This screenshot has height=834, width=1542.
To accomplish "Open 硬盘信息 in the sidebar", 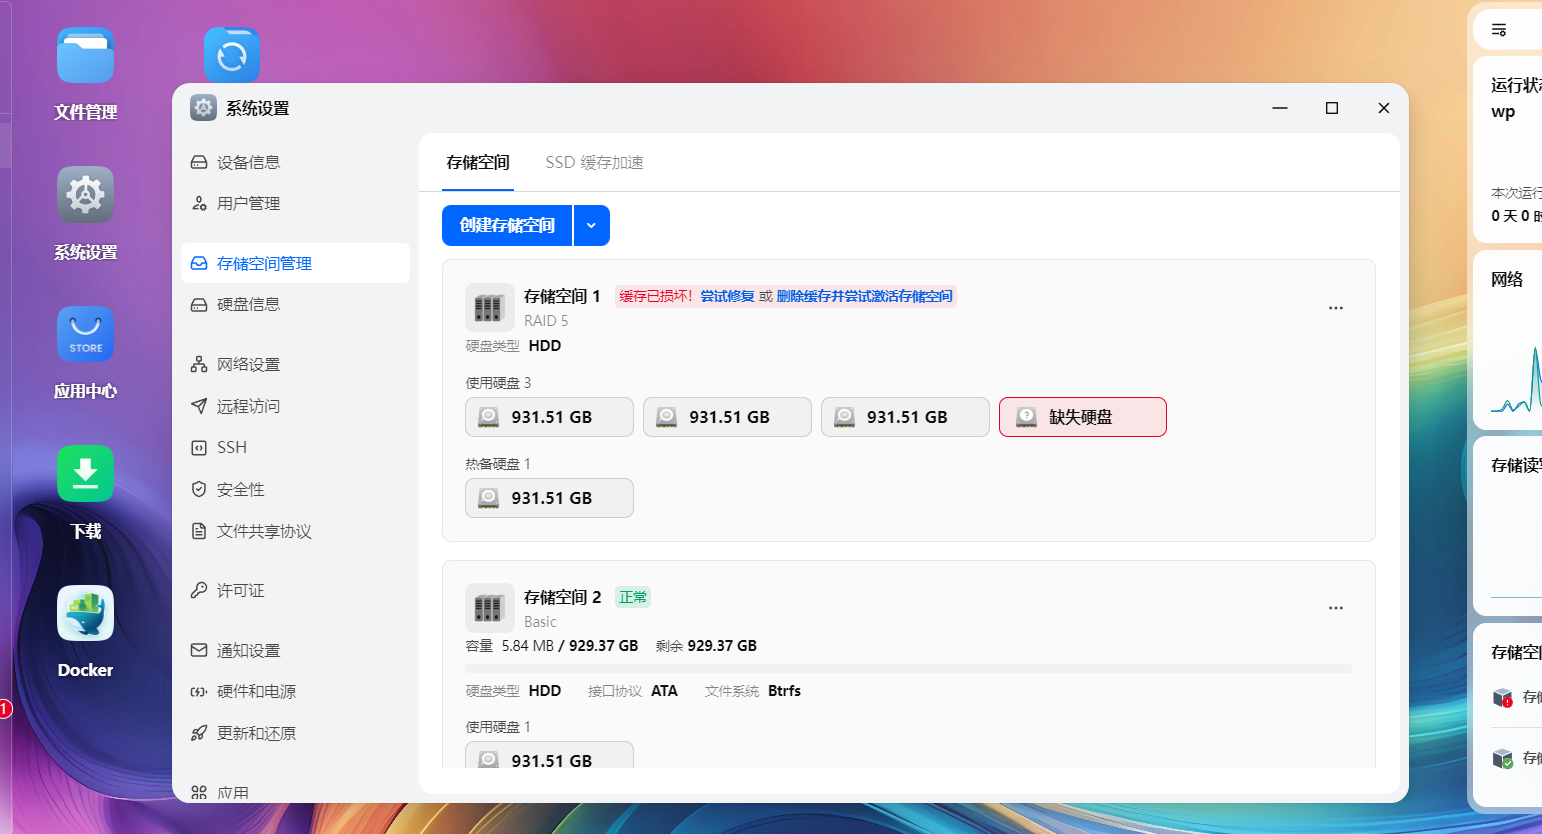I will point(295,304).
